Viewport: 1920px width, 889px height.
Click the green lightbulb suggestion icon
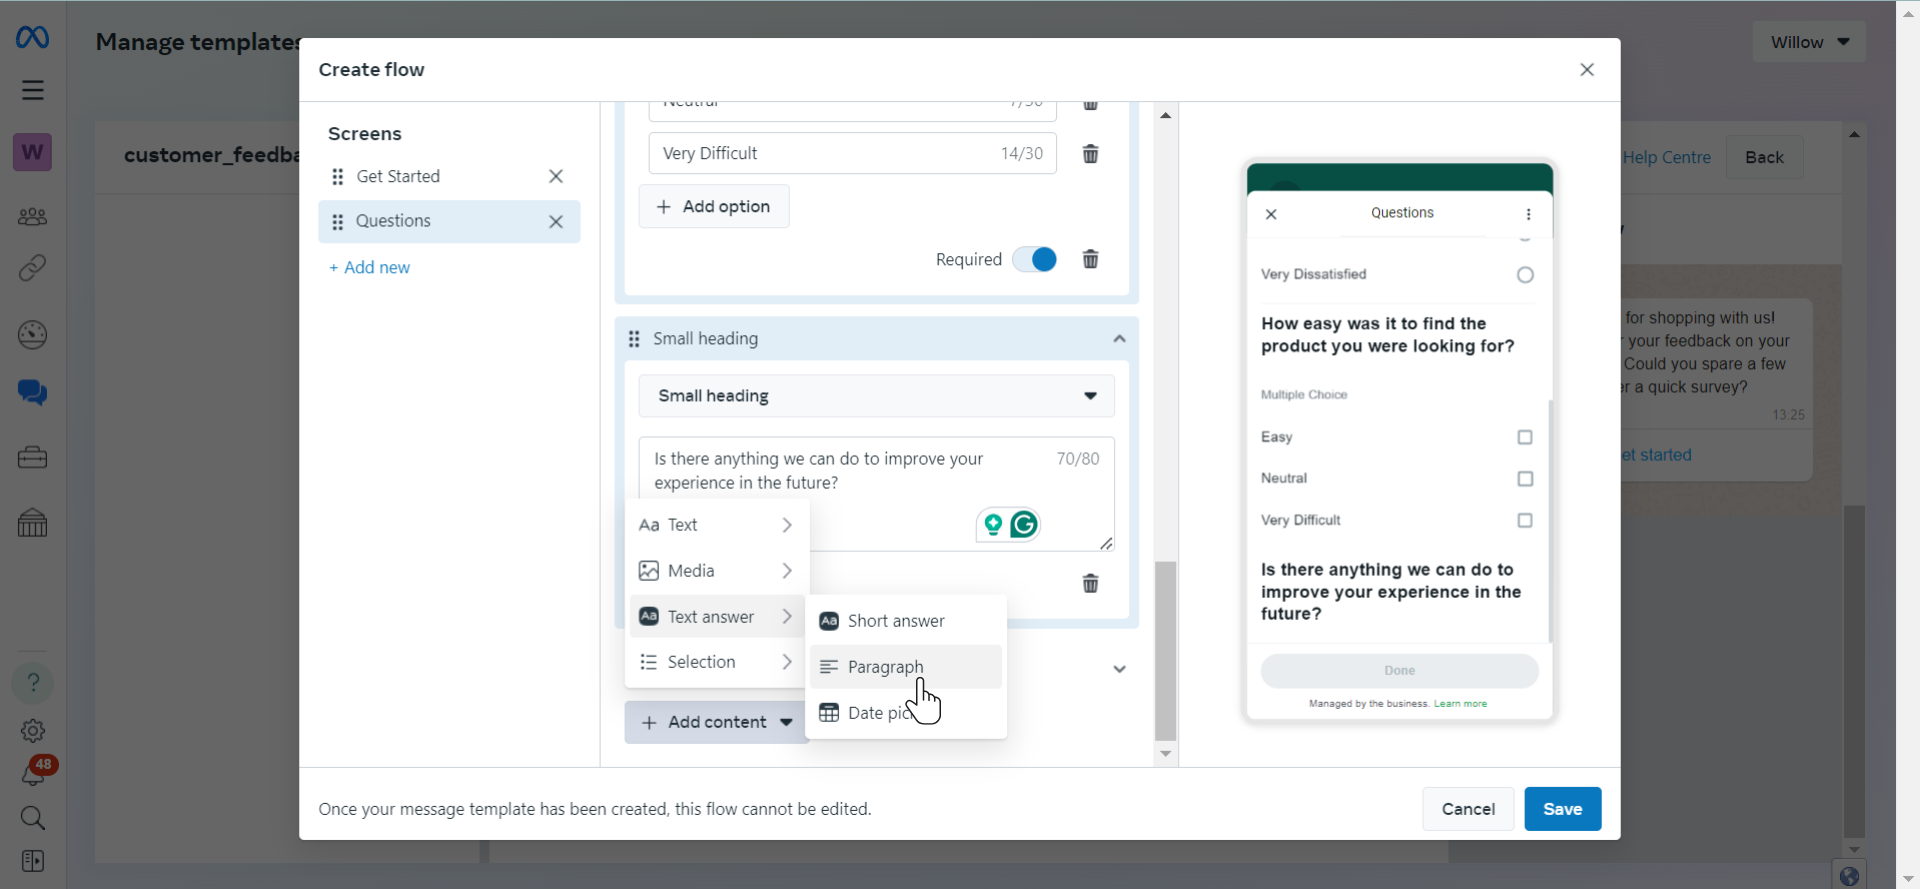(993, 524)
